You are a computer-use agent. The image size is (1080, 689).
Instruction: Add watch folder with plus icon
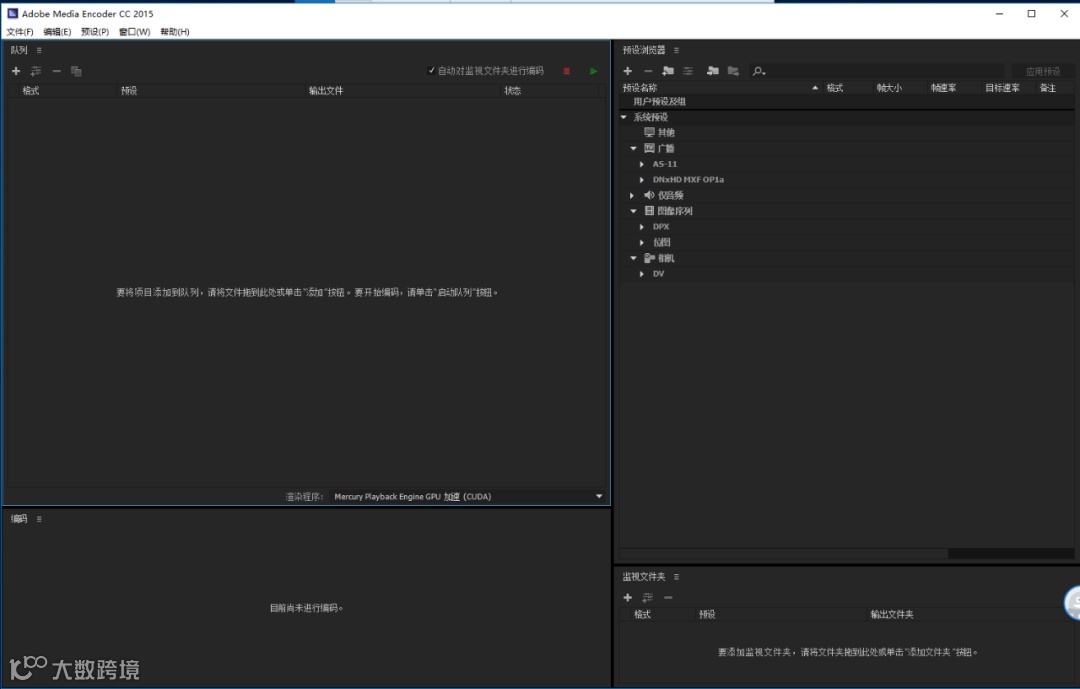pos(627,597)
